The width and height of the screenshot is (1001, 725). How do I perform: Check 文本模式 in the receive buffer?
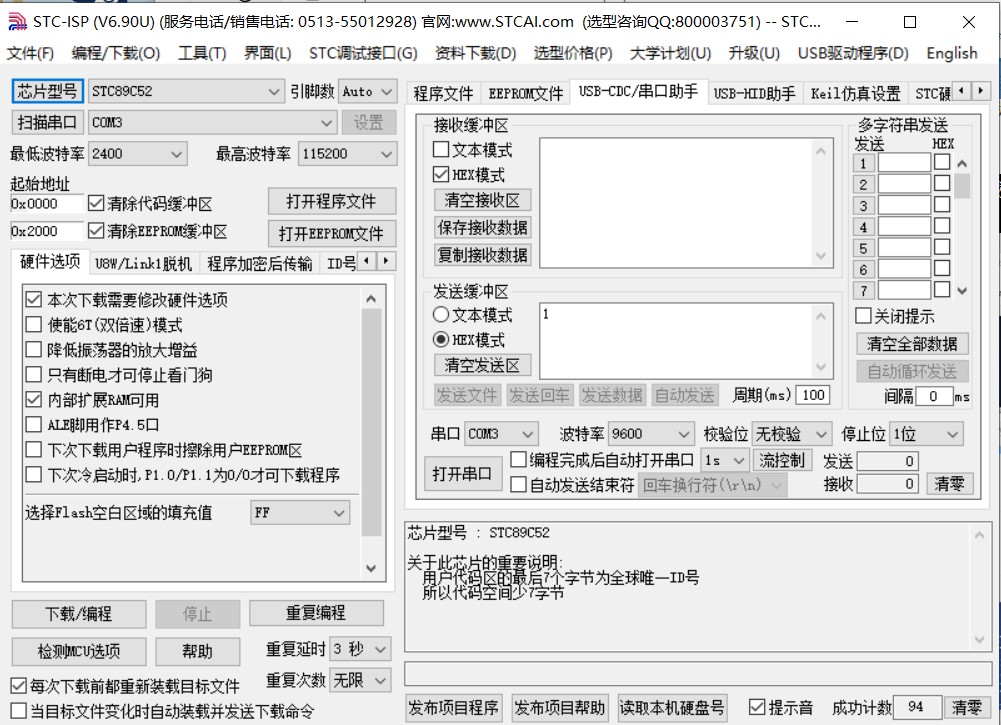pyautogui.click(x=440, y=149)
